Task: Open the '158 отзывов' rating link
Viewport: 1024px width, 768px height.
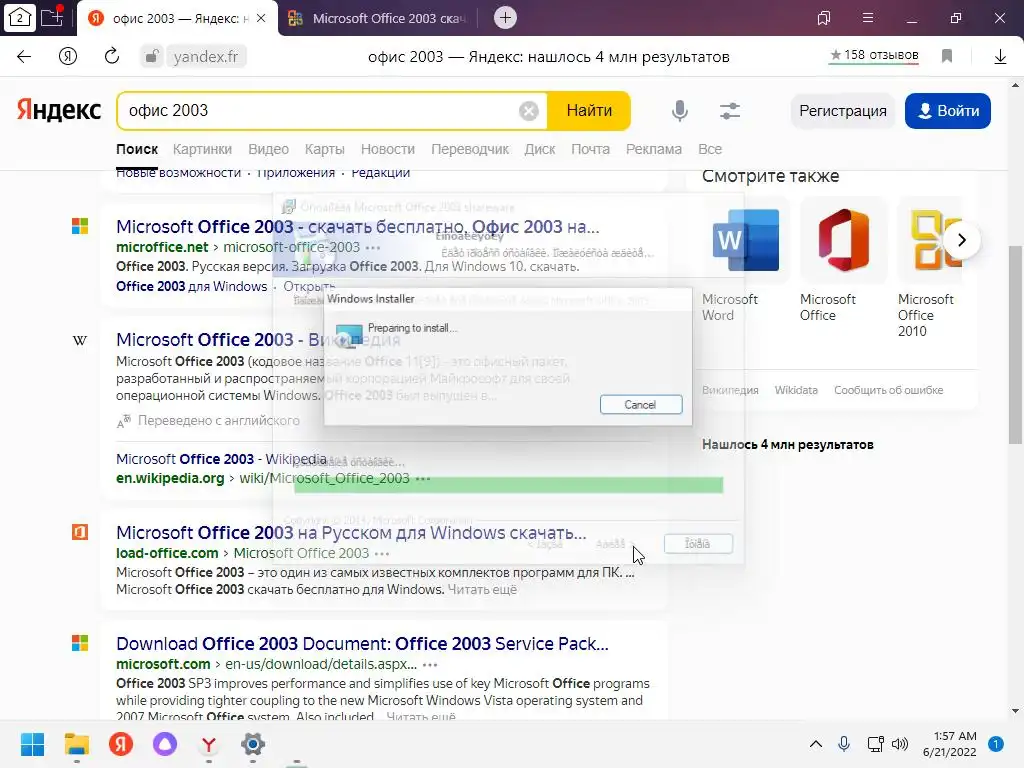Action: coord(874,55)
